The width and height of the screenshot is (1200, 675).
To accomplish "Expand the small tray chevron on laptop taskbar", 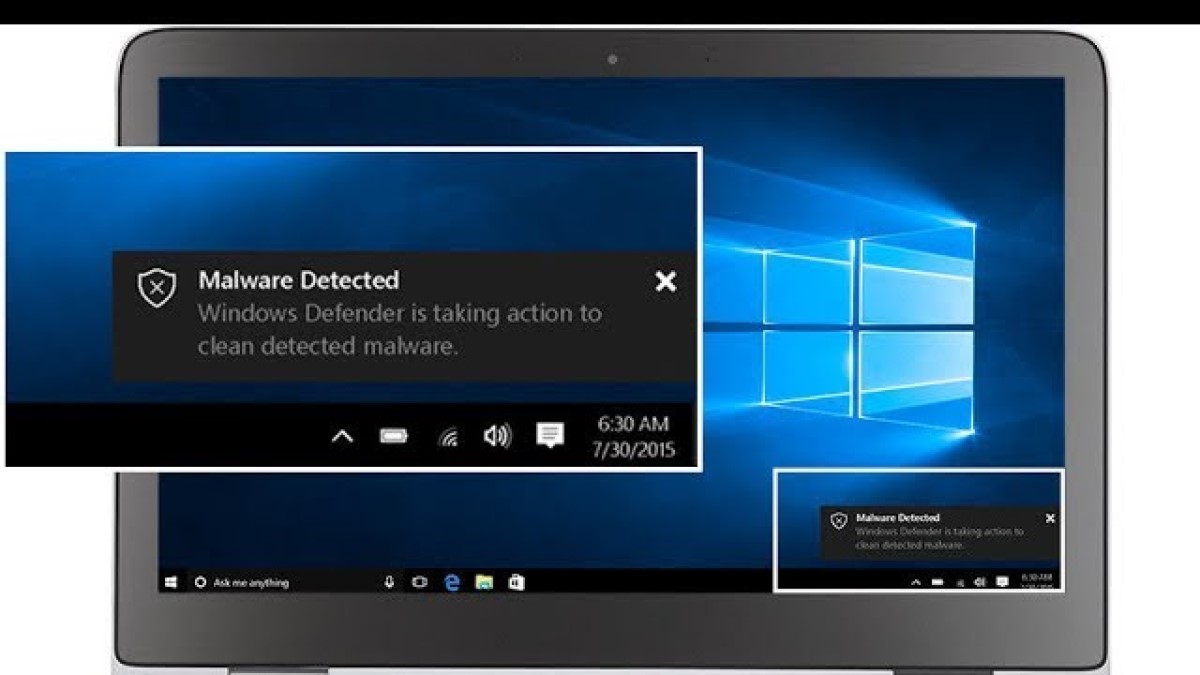I will [x=916, y=581].
